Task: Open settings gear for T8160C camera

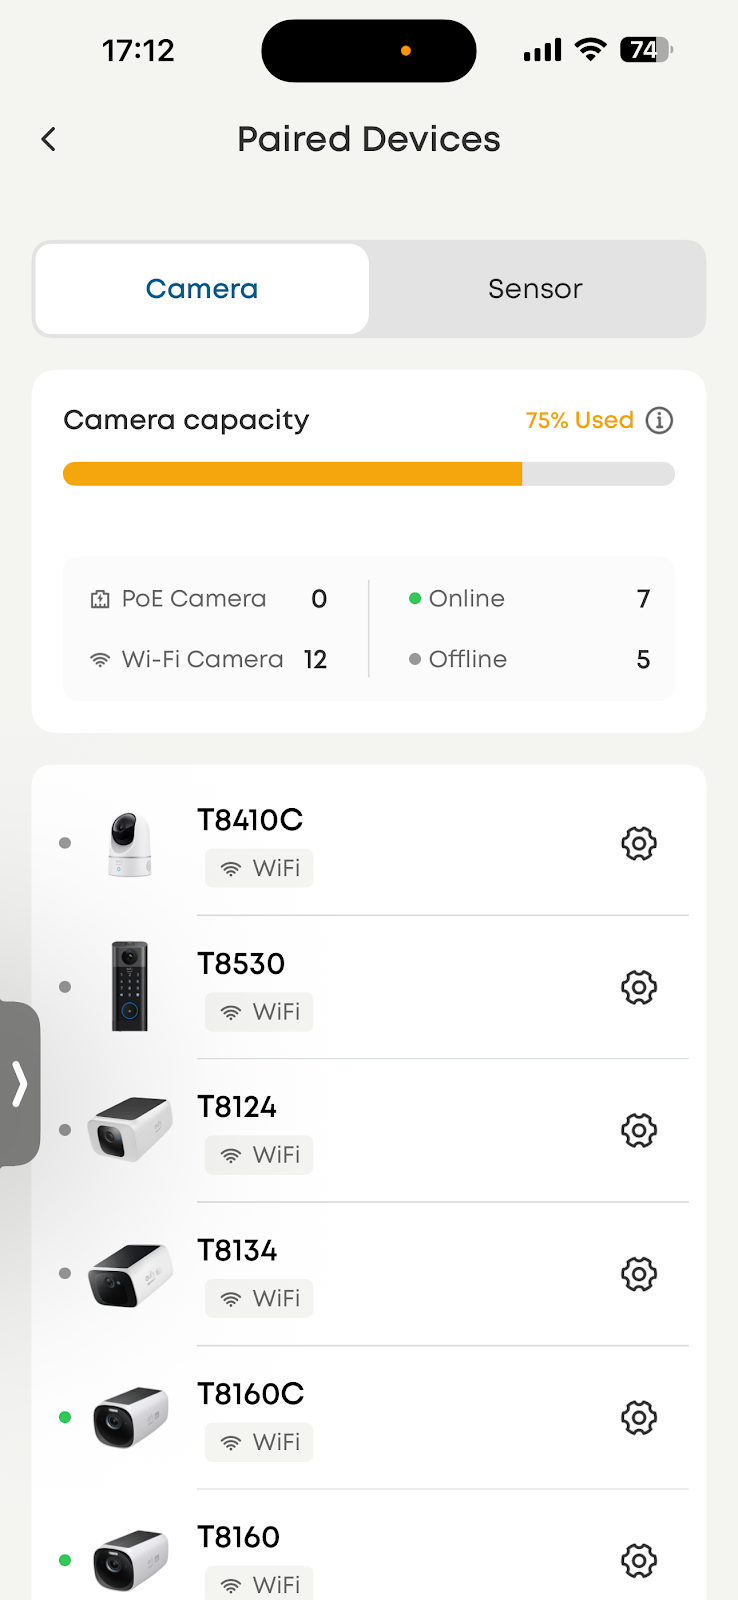Action: point(639,1418)
